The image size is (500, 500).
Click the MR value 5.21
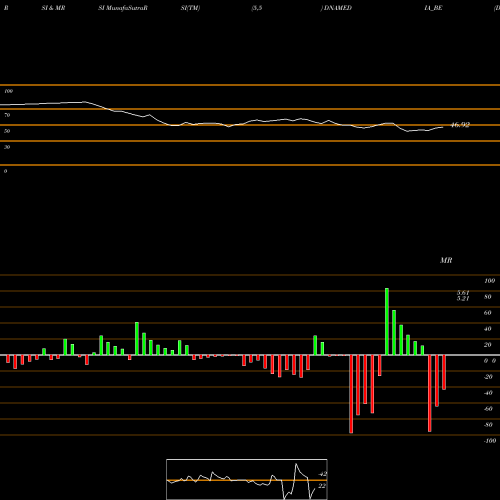pos(463,298)
